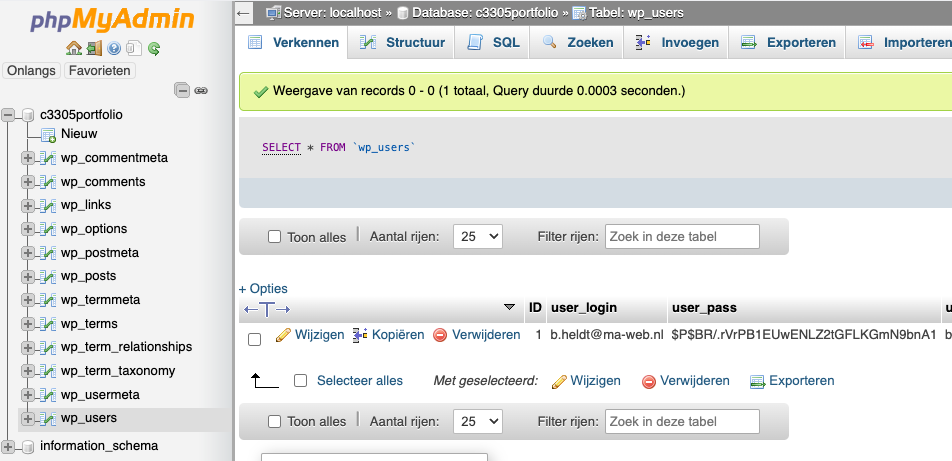Click the Selecteer alles link
This screenshot has width=952, height=461.
click(x=360, y=381)
